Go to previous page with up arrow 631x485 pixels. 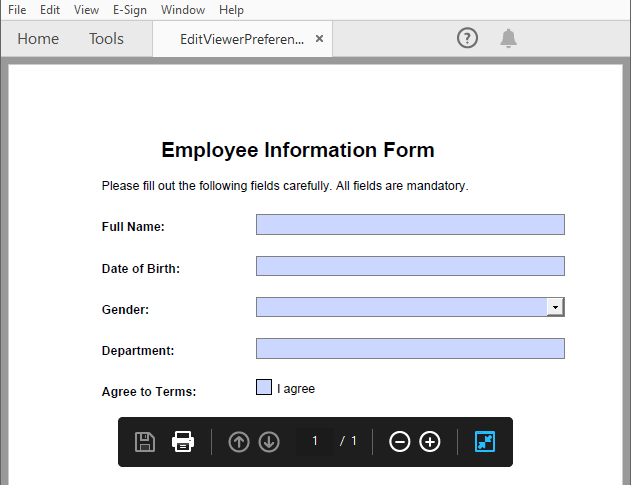click(239, 442)
